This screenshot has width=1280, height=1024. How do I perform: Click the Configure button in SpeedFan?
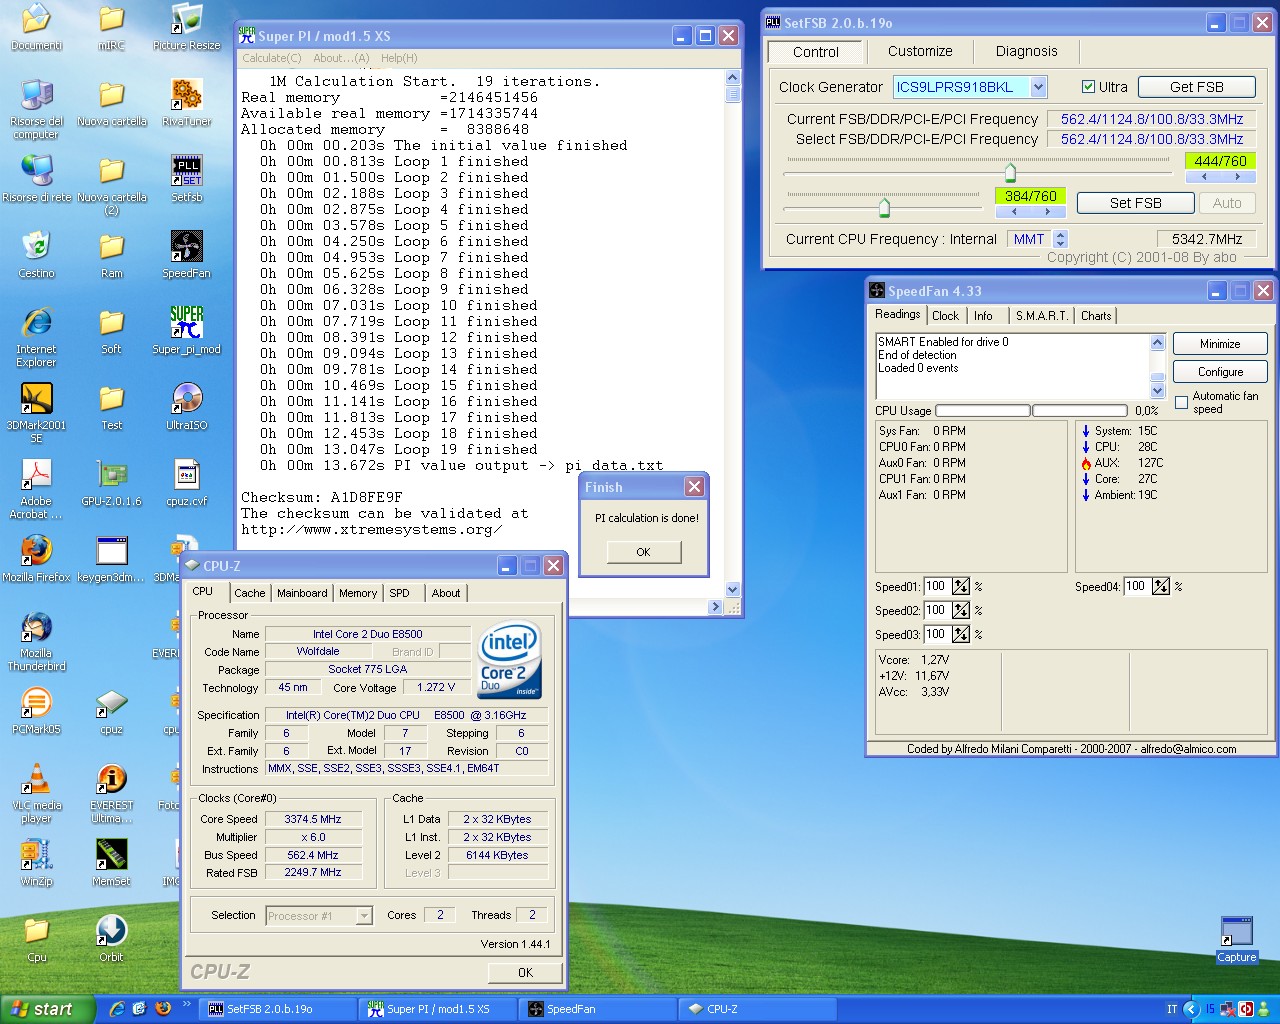(x=1220, y=372)
